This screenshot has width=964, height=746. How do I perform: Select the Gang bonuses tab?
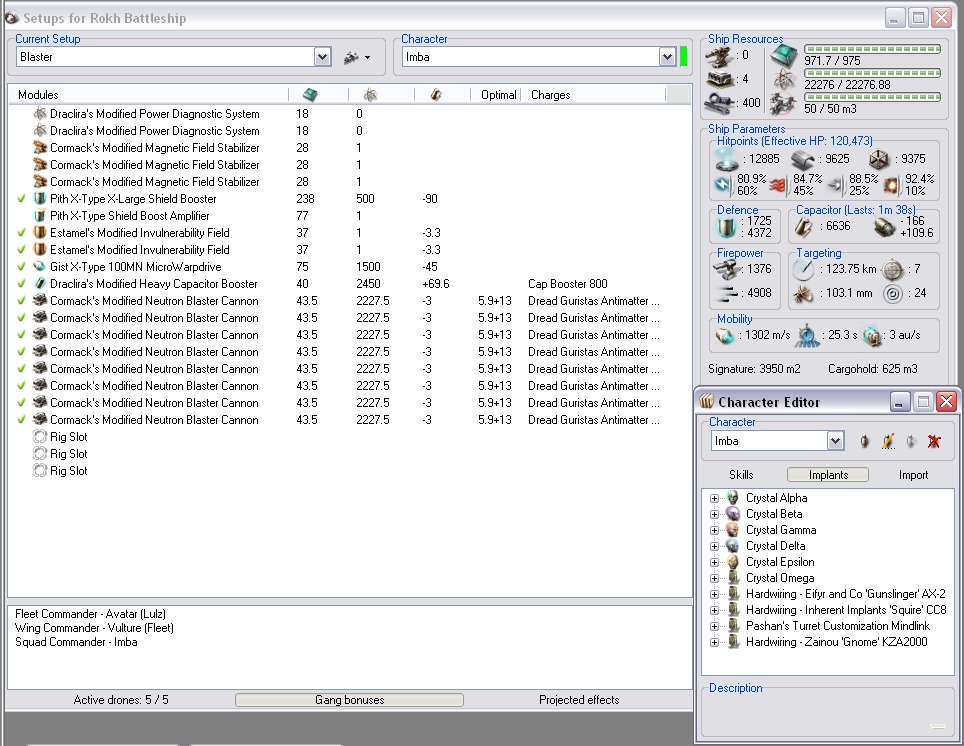[x=349, y=700]
